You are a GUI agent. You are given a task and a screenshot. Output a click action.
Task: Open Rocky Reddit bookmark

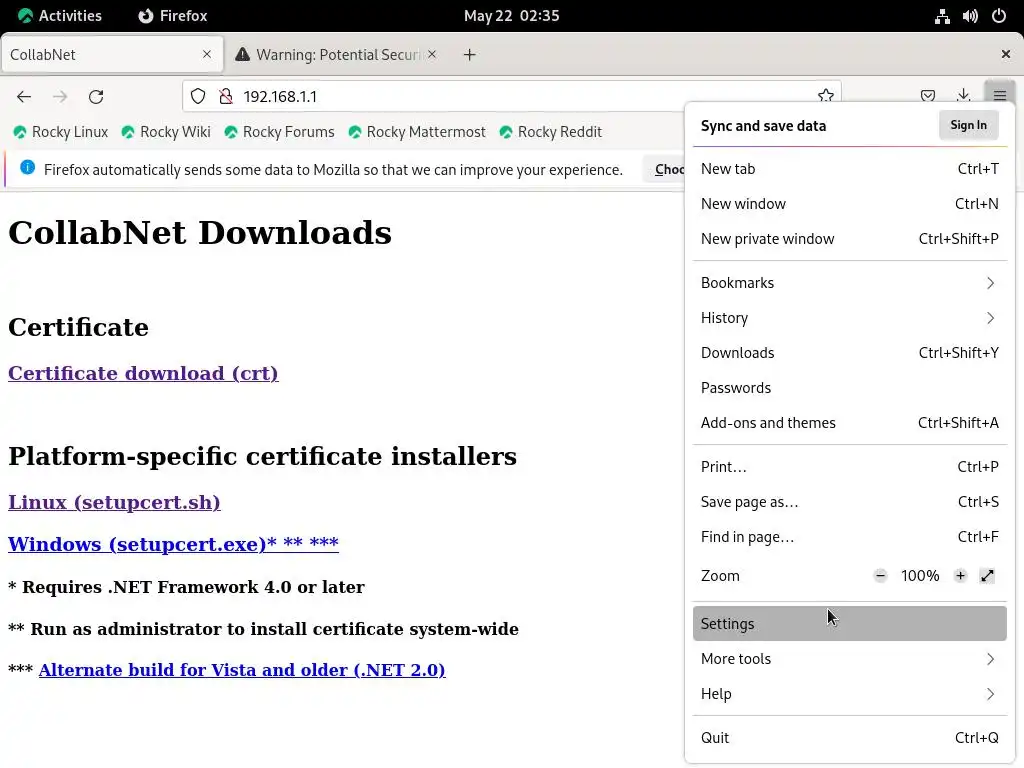click(x=551, y=132)
